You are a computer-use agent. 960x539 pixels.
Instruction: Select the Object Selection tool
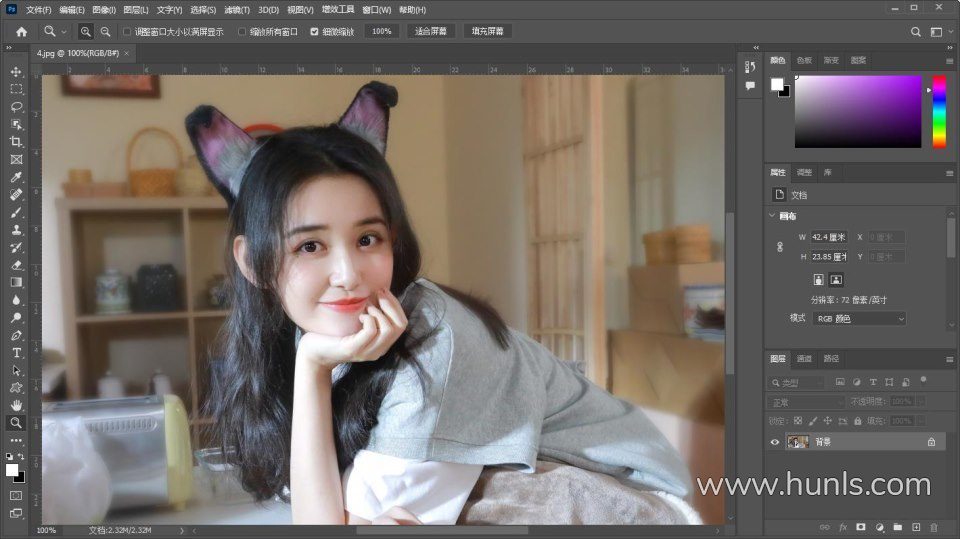(x=17, y=124)
